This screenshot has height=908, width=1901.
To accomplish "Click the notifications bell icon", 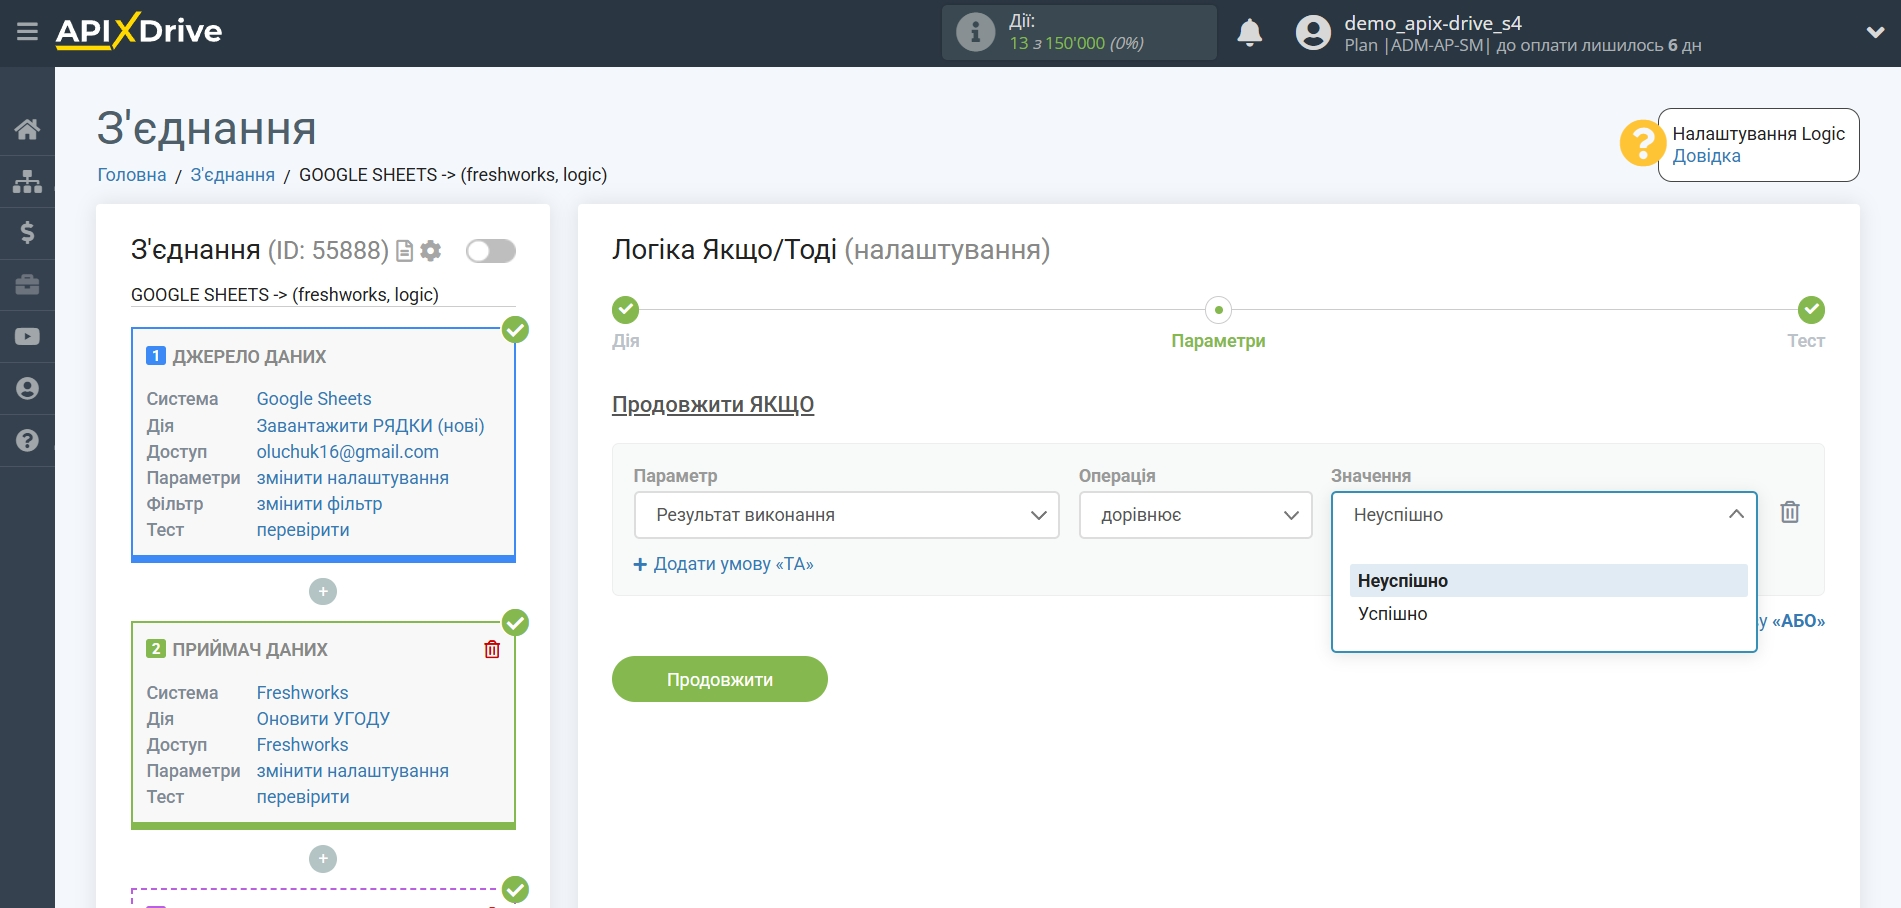I will tap(1249, 33).
